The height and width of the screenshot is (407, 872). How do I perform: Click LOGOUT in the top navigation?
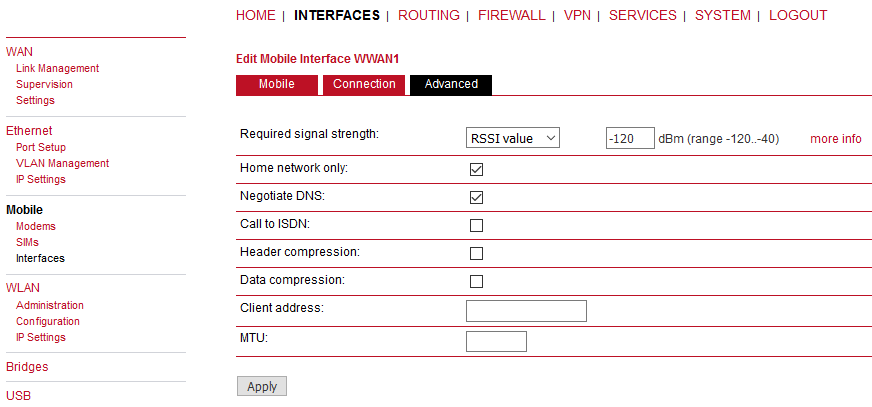point(798,16)
